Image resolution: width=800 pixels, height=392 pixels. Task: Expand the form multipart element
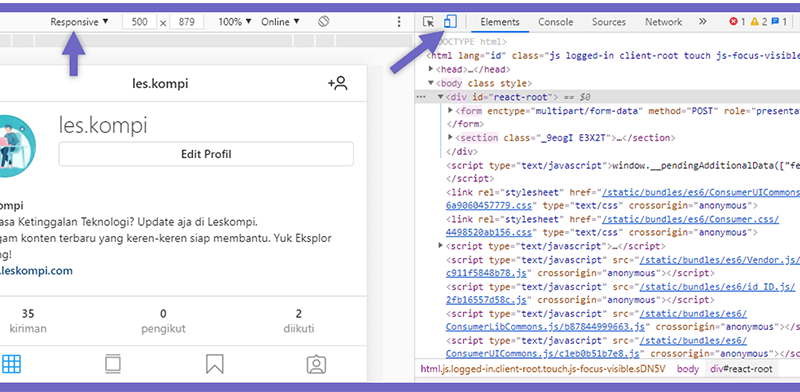coord(450,110)
